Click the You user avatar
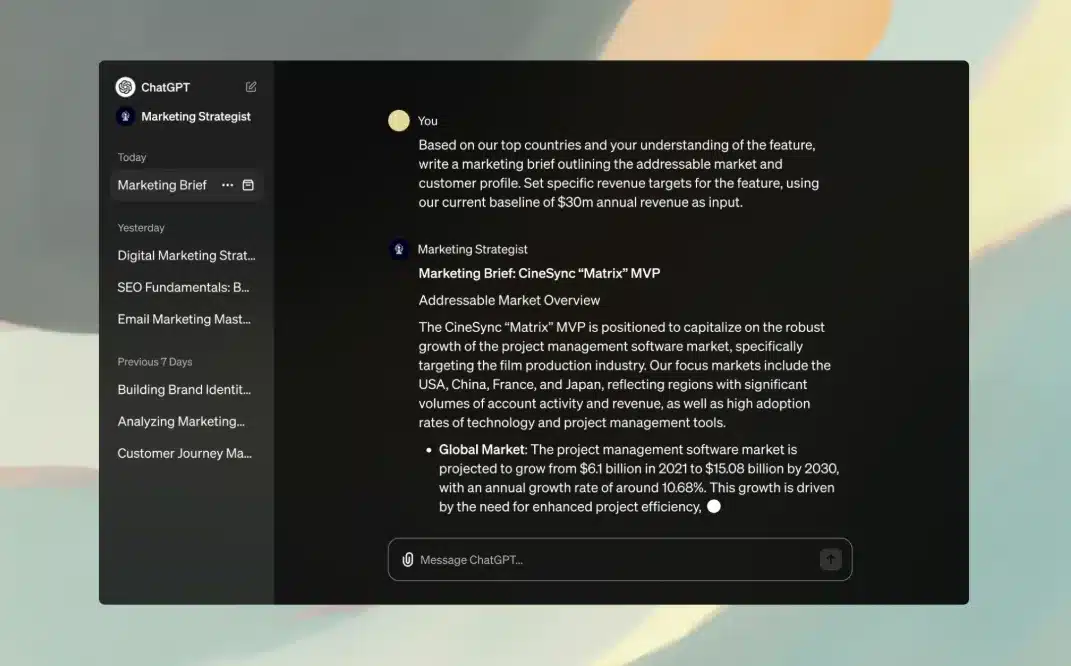The width and height of the screenshot is (1071, 666). [x=399, y=121]
